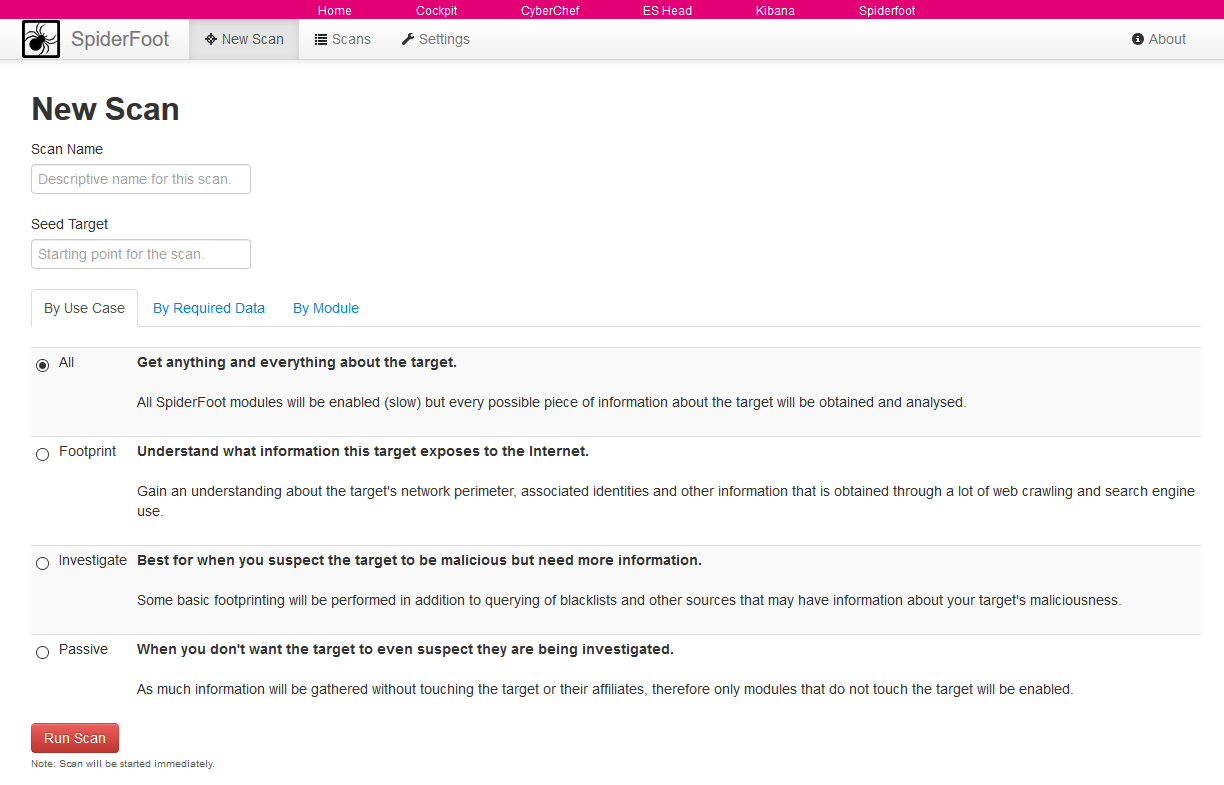Open the New Scan navbar item

(244, 39)
